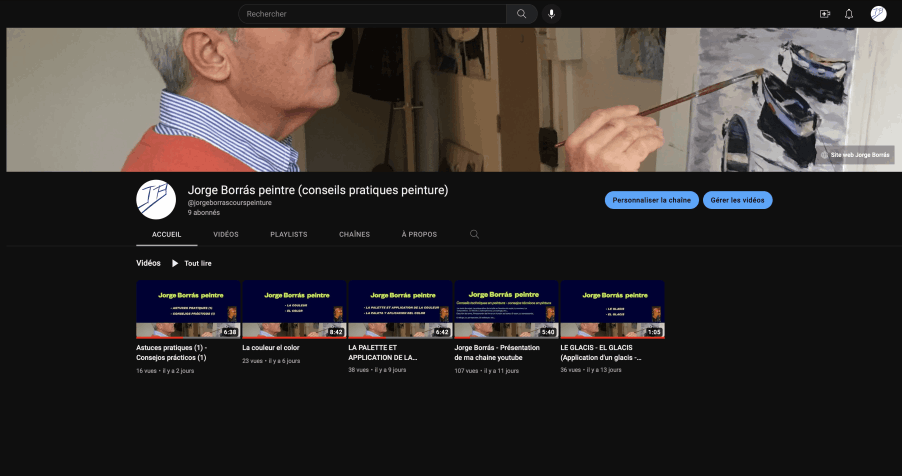Open account avatar menu in top bar
The height and width of the screenshot is (476, 902).
878,14
